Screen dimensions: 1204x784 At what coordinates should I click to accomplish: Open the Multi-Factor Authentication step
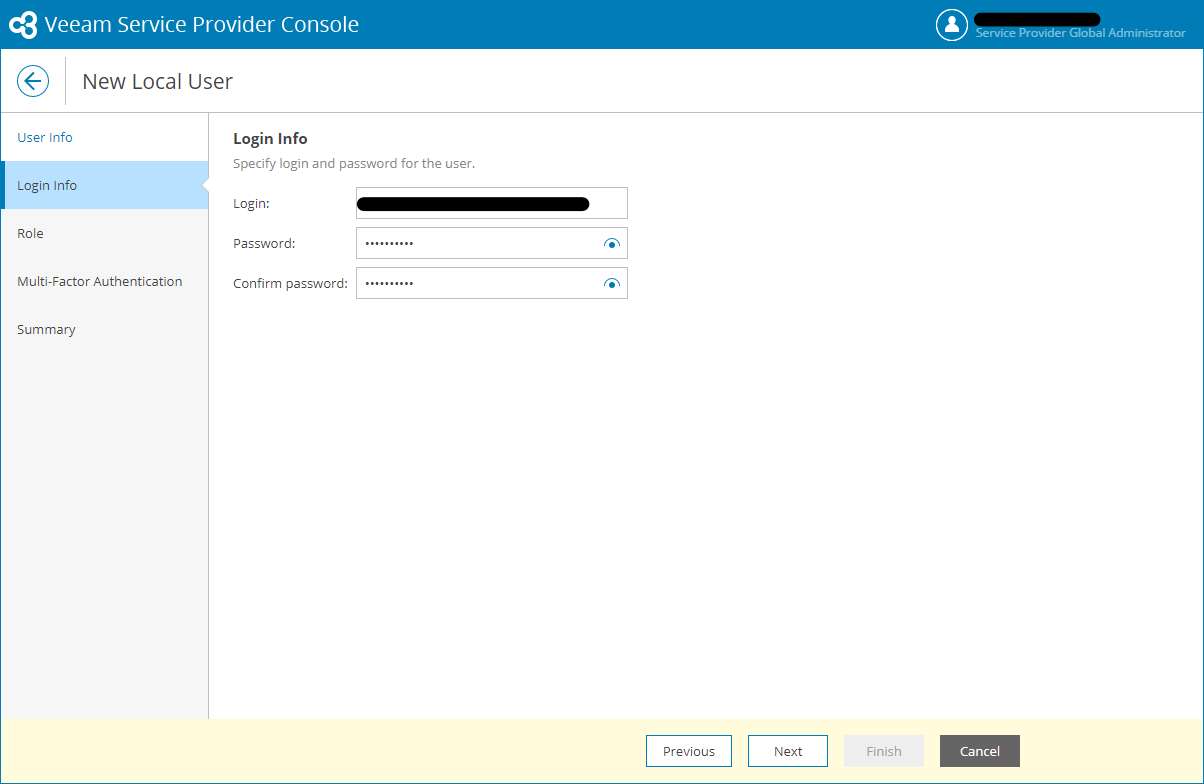(x=104, y=281)
